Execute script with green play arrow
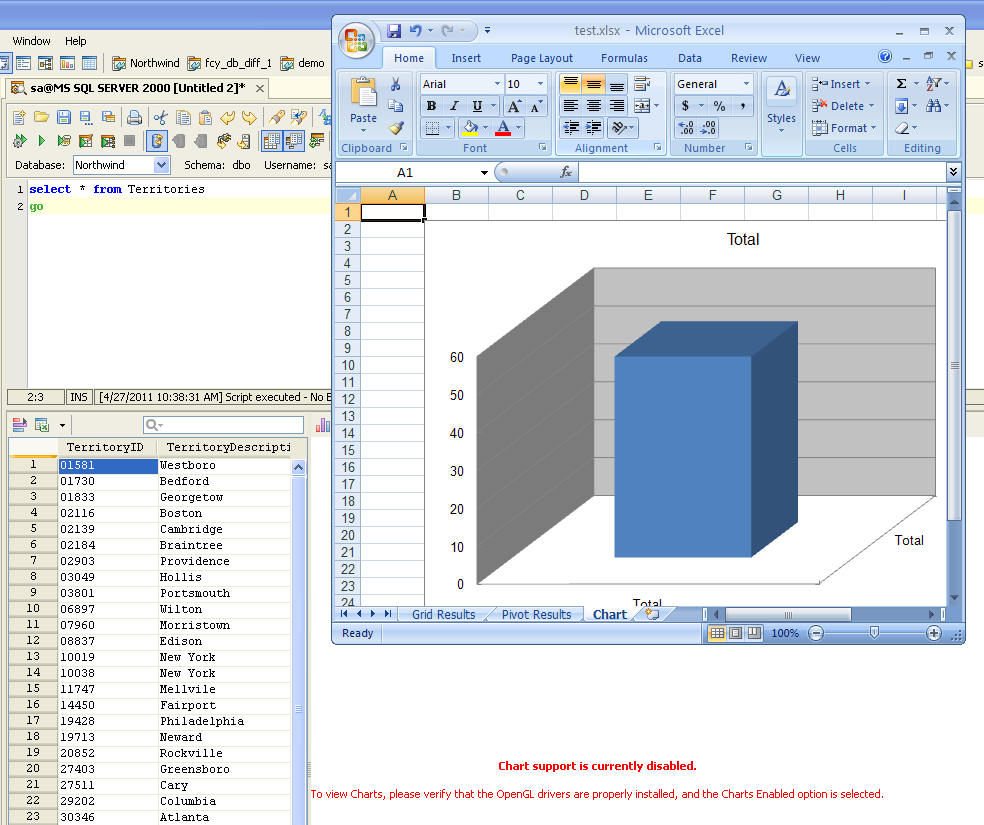This screenshot has height=825, width=984. (41, 141)
